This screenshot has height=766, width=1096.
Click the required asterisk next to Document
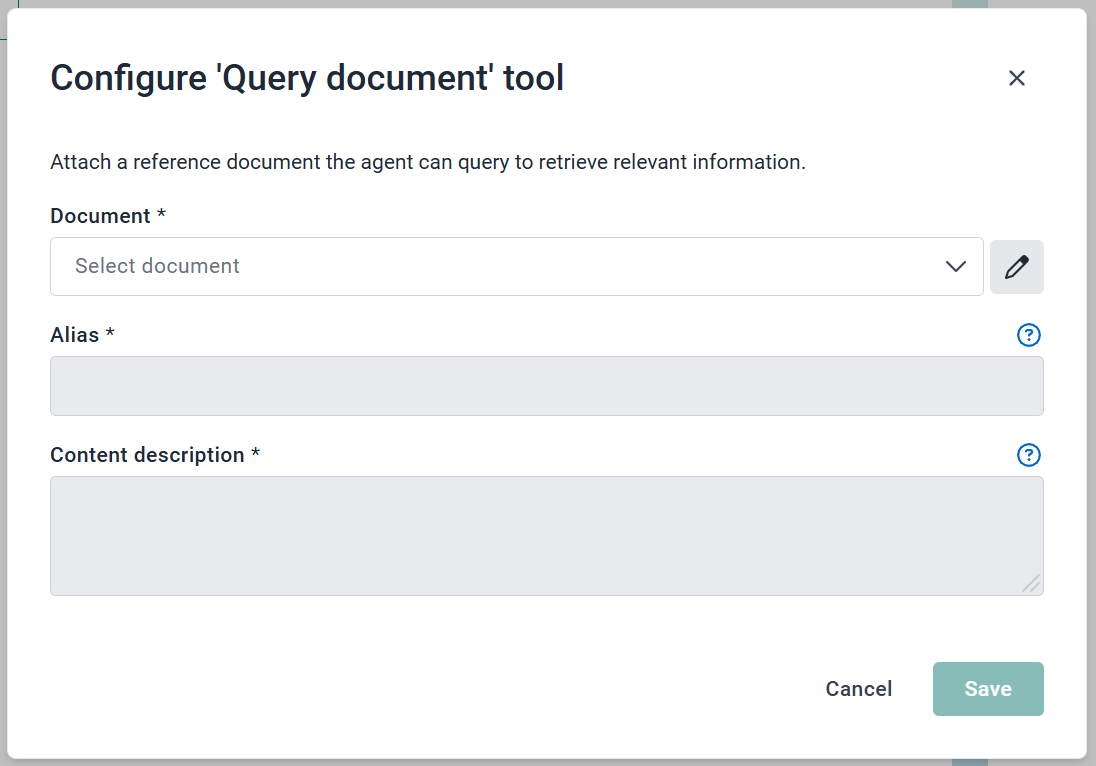pyautogui.click(x=161, y=215)
